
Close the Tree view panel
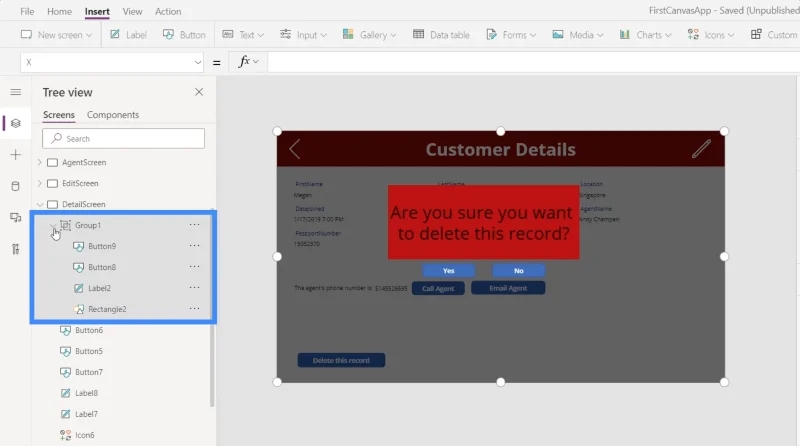pyautogui.click(x=199, y=92)
